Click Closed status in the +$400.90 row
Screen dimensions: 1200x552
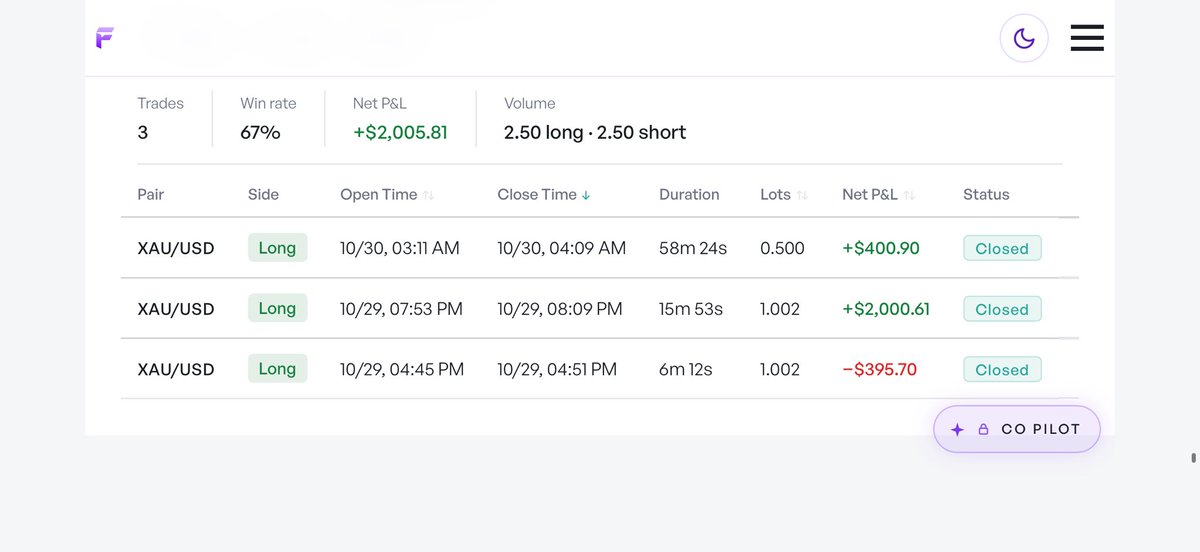(1002, 249)
